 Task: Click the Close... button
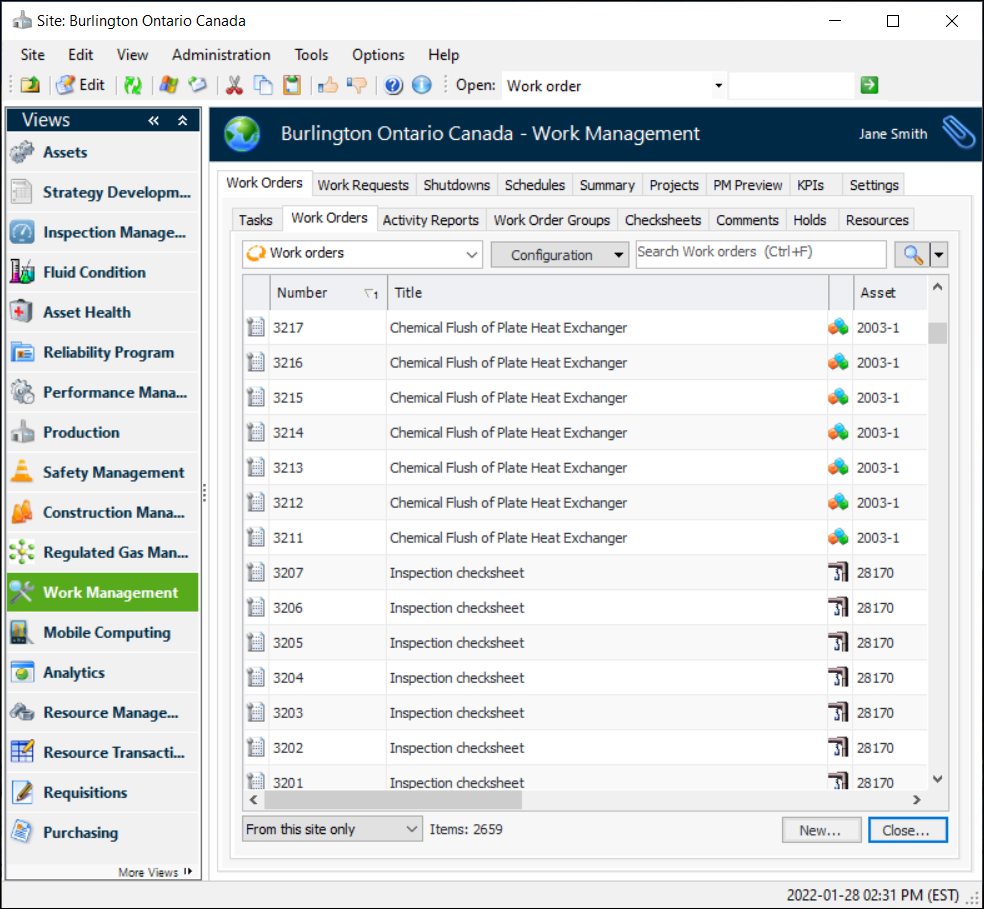click(x=906, y=830)
